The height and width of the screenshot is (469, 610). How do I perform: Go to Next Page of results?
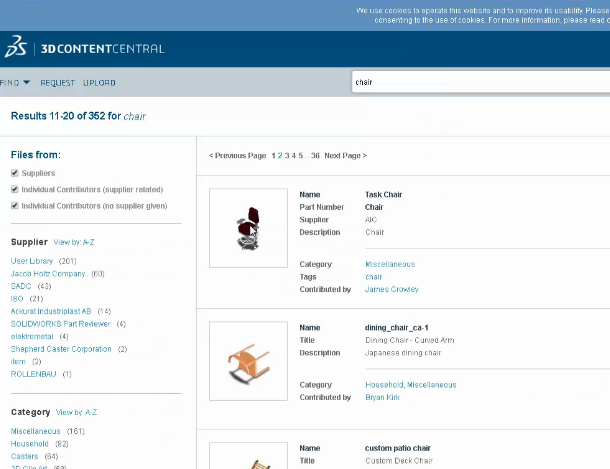tap(345, 156)
